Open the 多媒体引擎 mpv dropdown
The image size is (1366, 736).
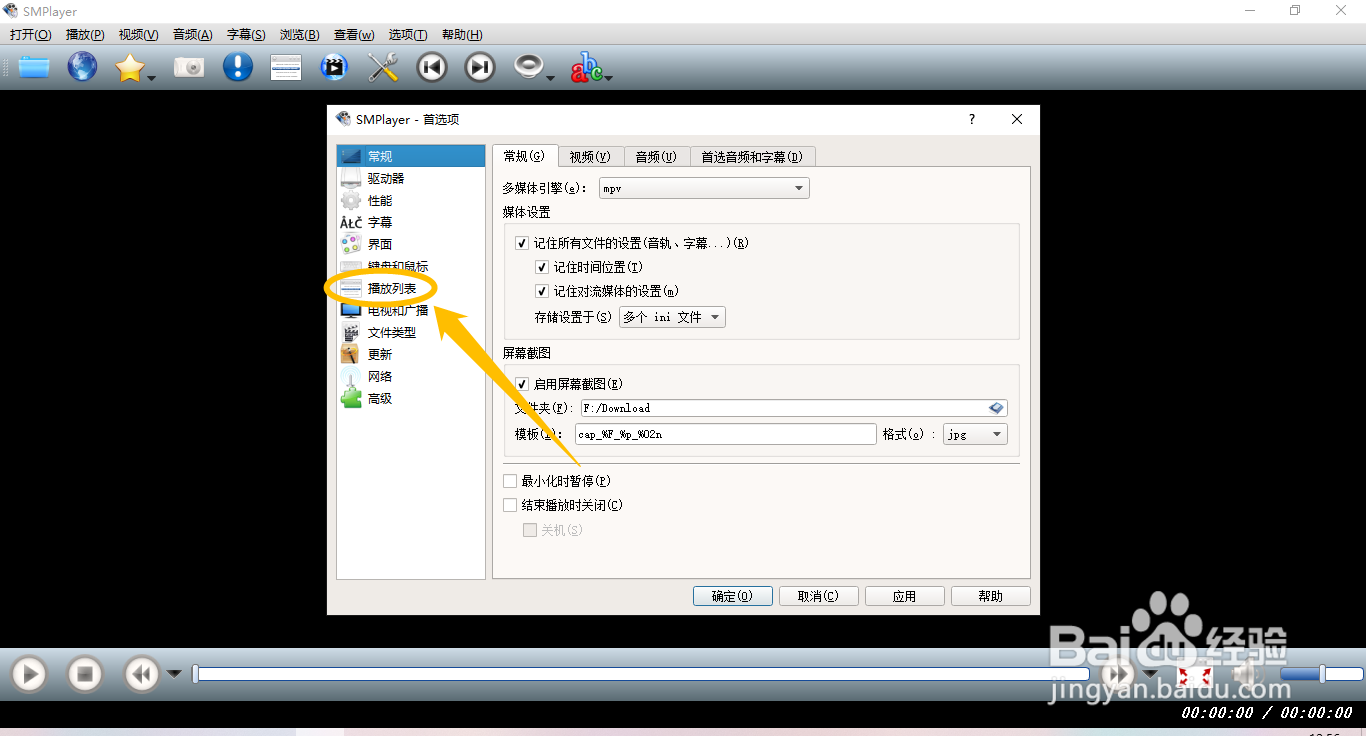point(703,187)
